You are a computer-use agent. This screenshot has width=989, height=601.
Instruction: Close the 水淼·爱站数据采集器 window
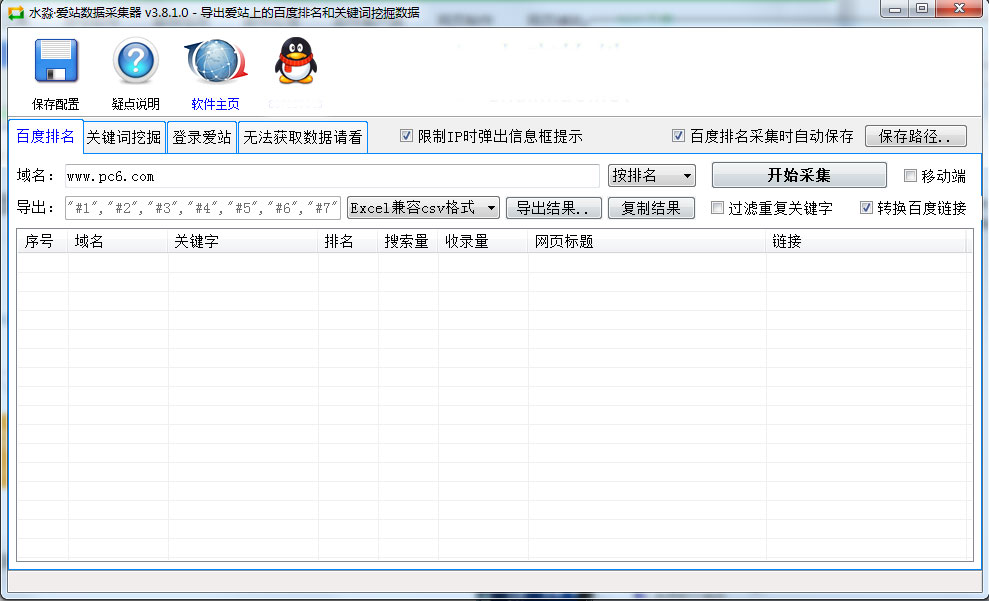point(959,9)
